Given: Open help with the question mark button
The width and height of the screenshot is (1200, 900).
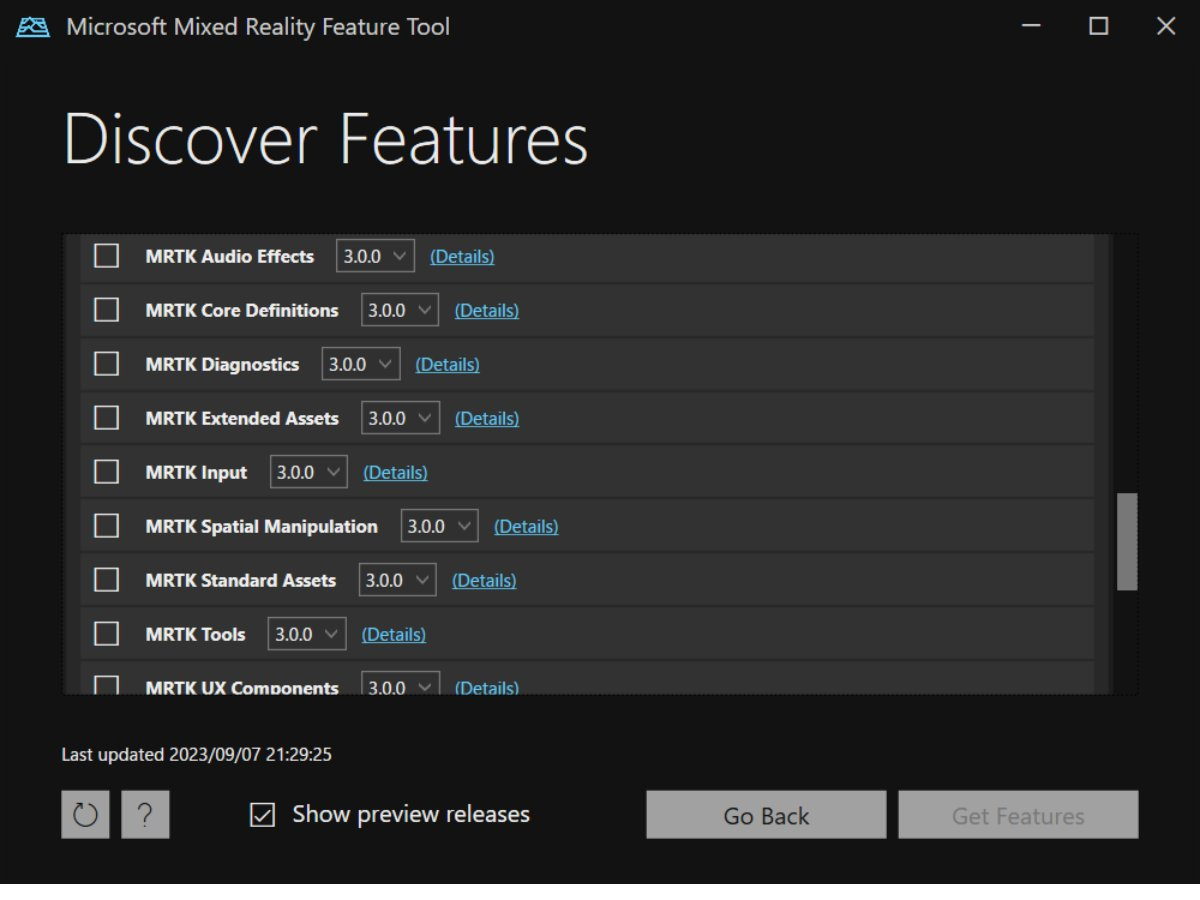Looking at the screenshot, I should click(145, 815).
